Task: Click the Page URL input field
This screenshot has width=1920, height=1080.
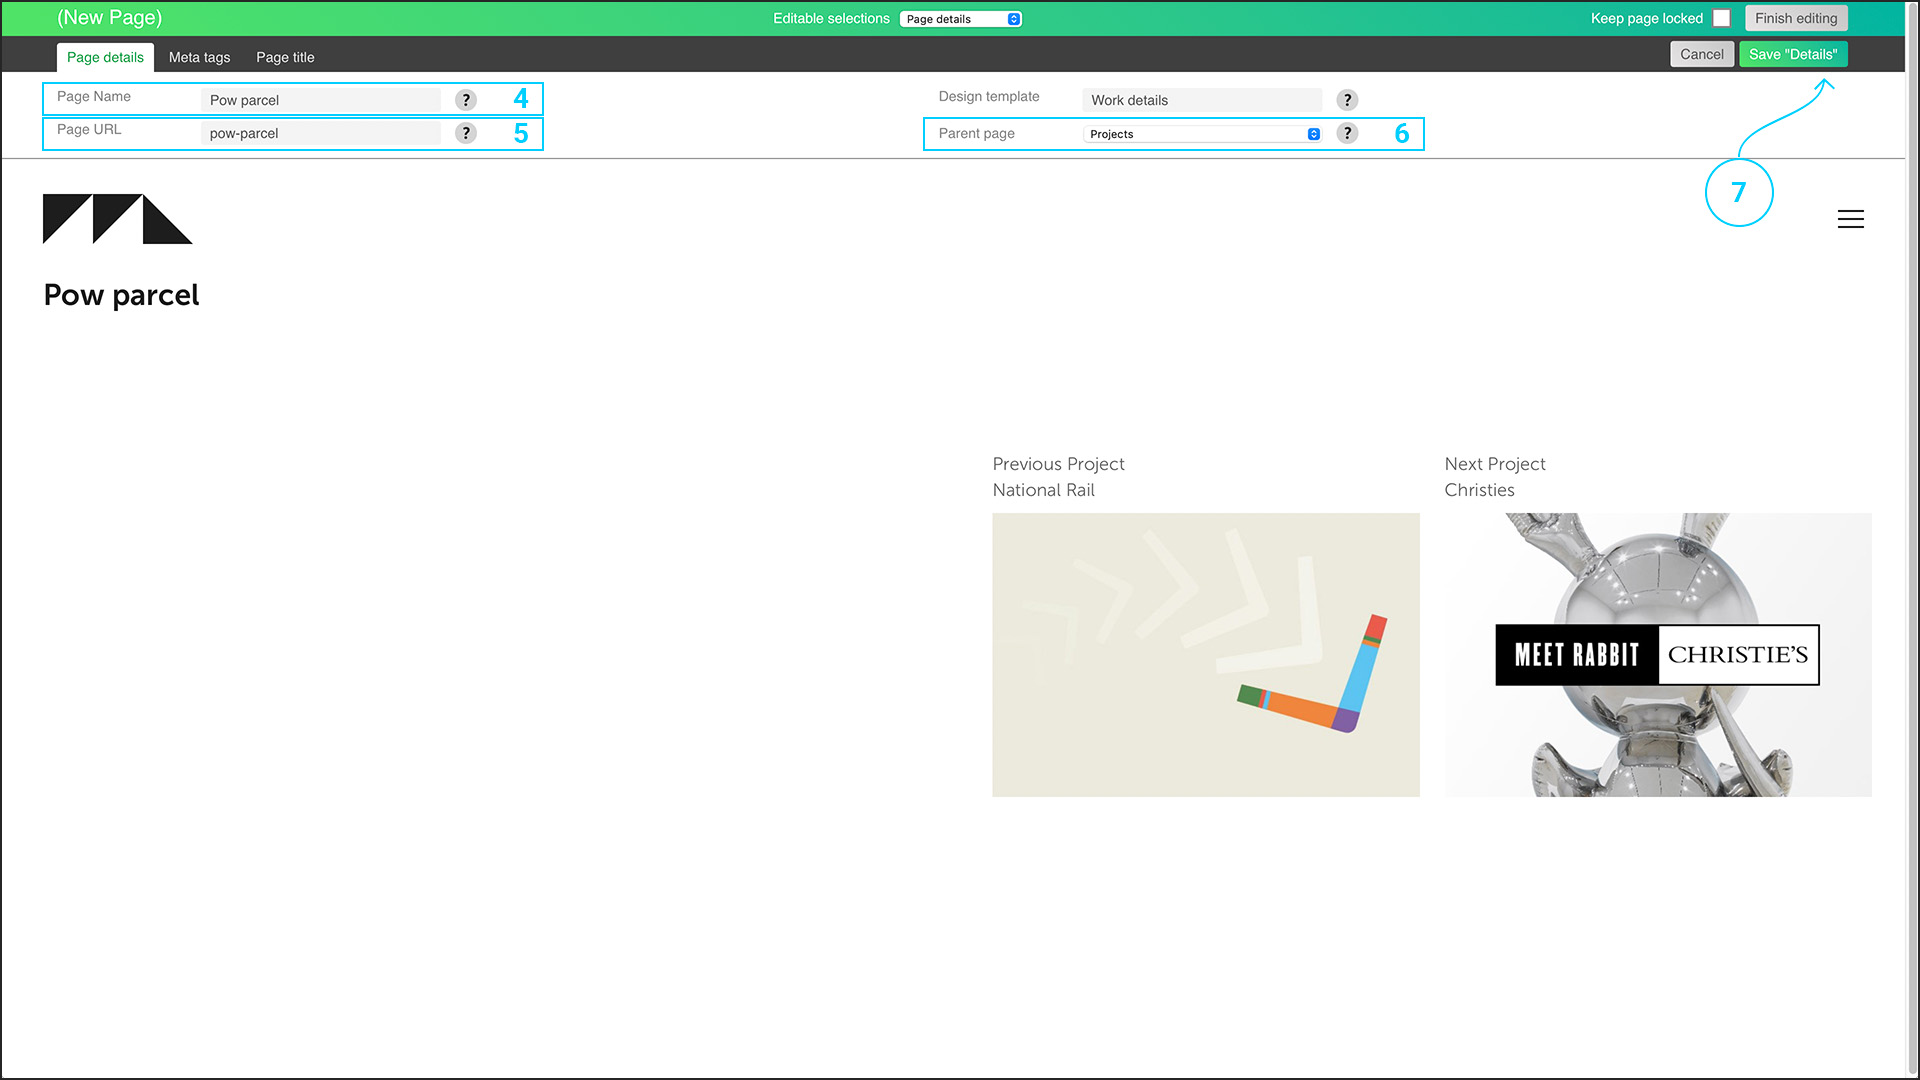Action: [320, 133]
